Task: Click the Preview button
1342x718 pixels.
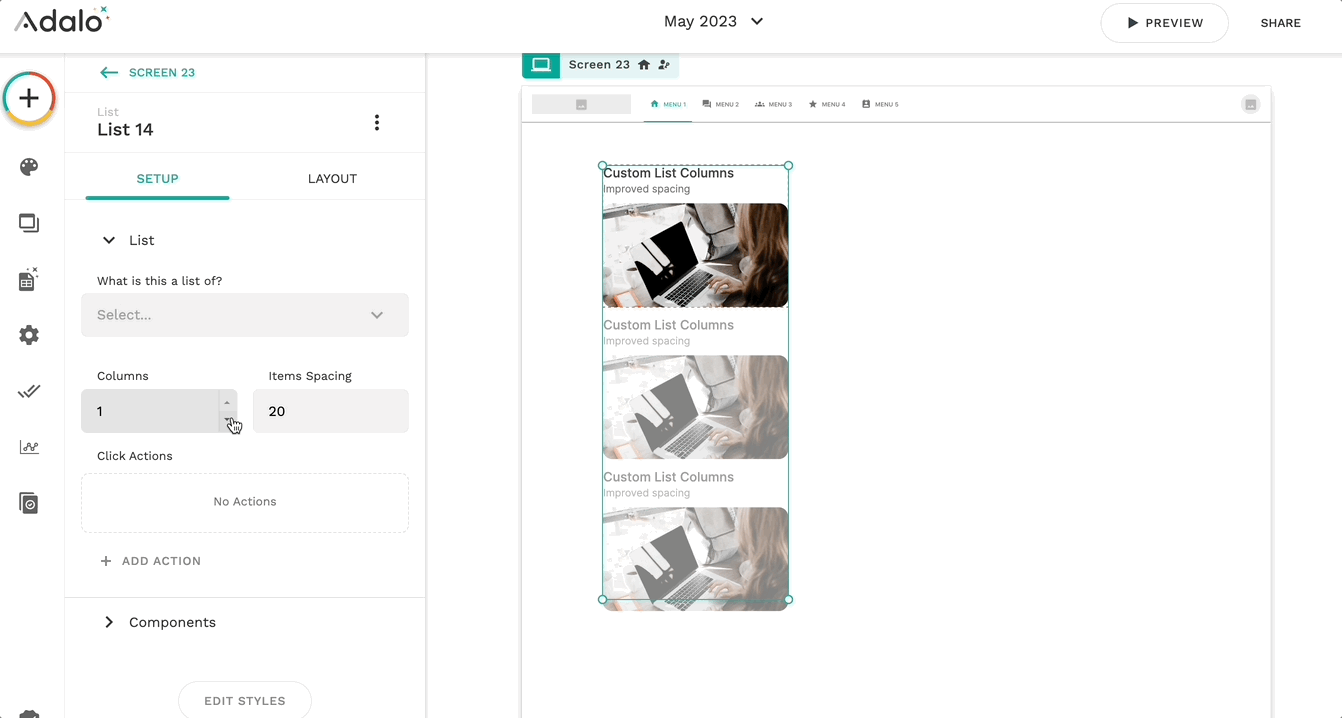Action: click(x=1164, y=23)
